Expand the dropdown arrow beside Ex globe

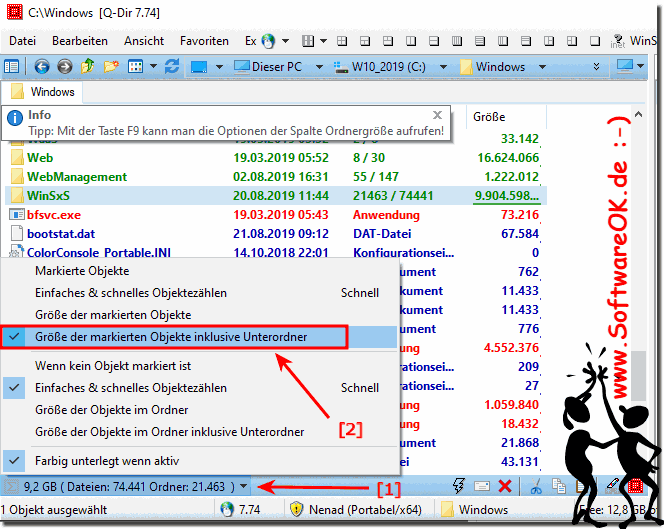tap(285, 41)
